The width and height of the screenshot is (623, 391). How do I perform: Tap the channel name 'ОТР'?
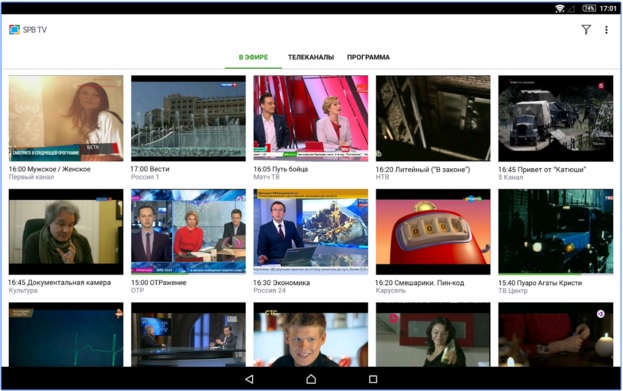point(137,290)
